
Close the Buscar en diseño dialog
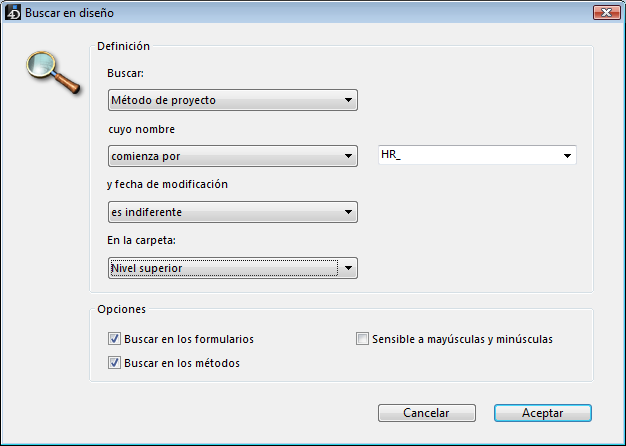pyautogui.click(x=603, y=13)
